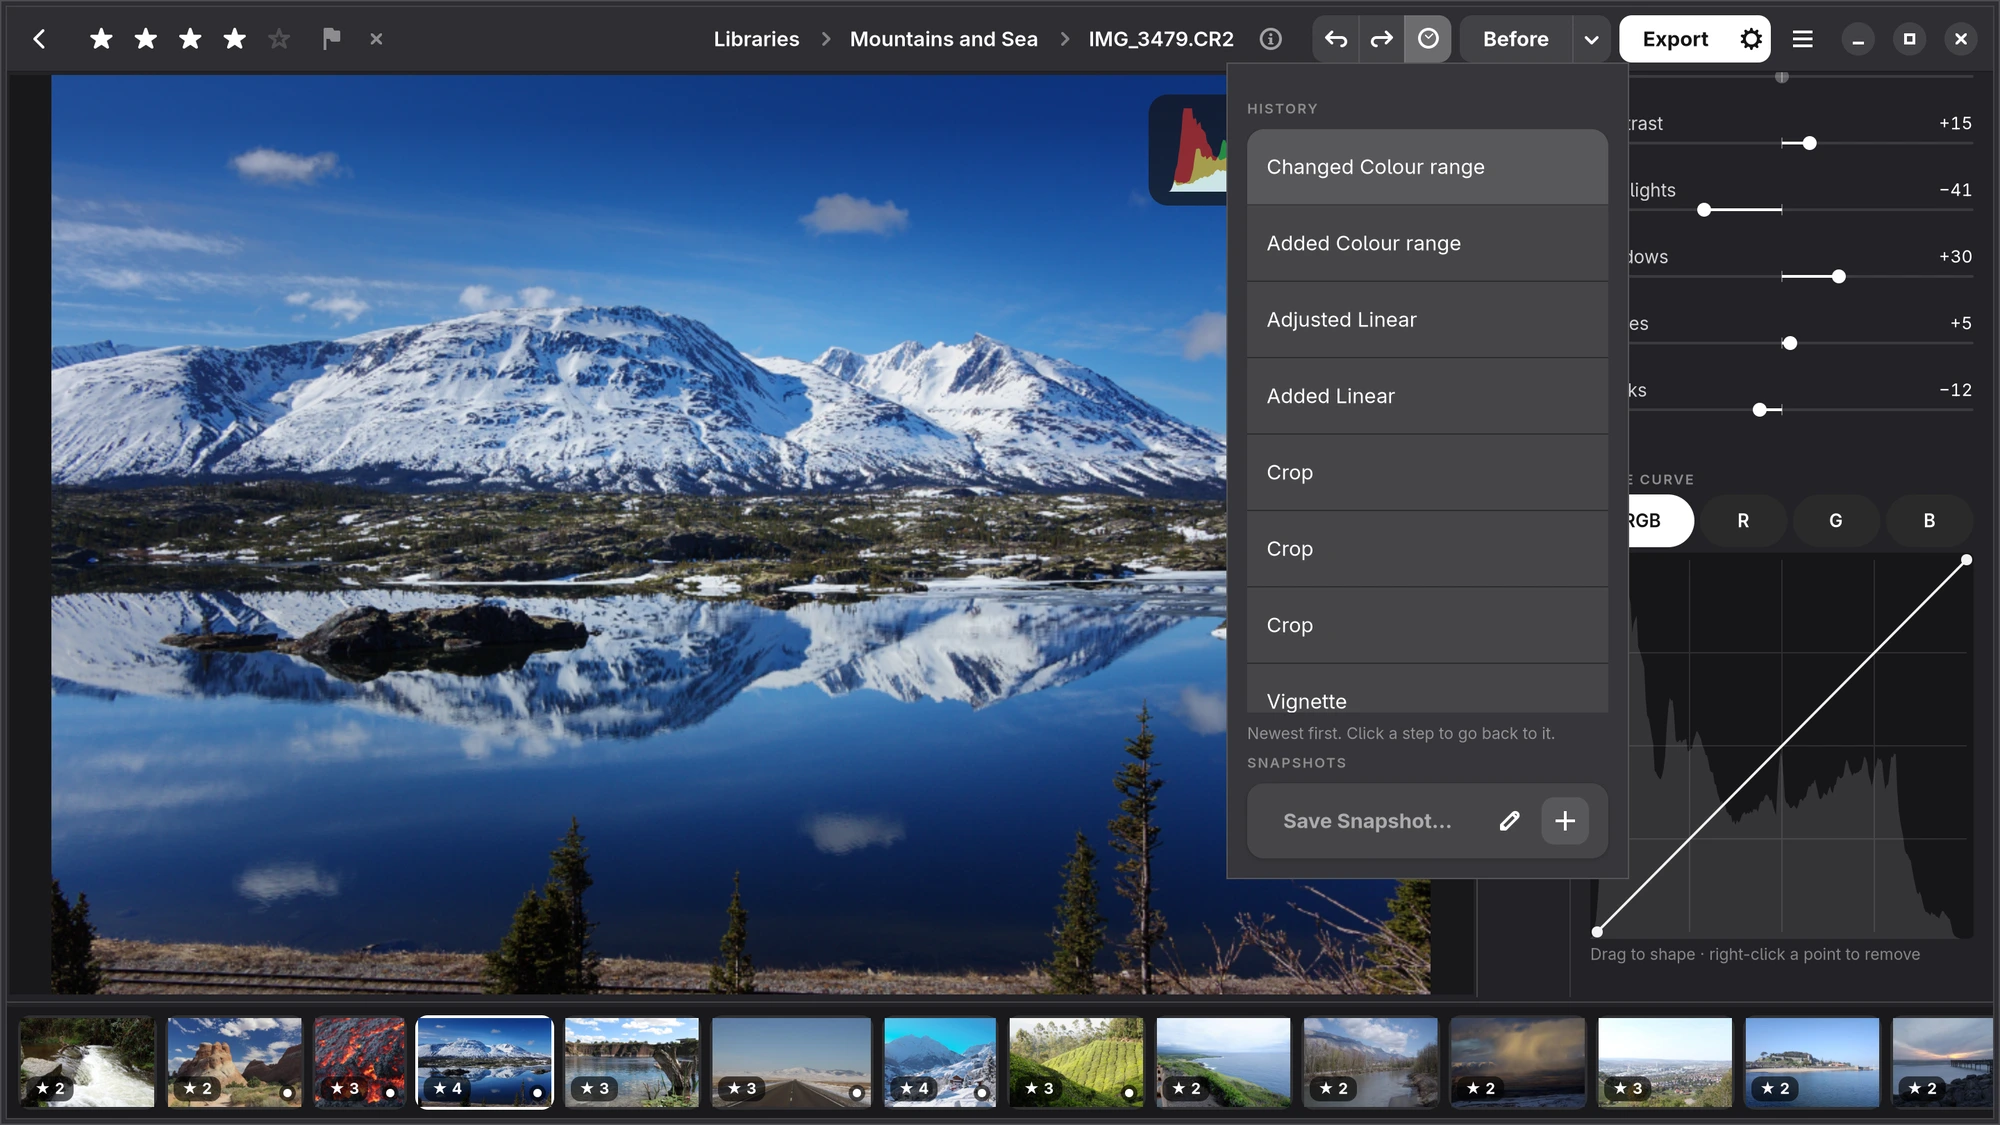Set rating to four stars
The width and height of the screenshot is (2000, 1125).
pyautogui.click(x=235, y=39)
